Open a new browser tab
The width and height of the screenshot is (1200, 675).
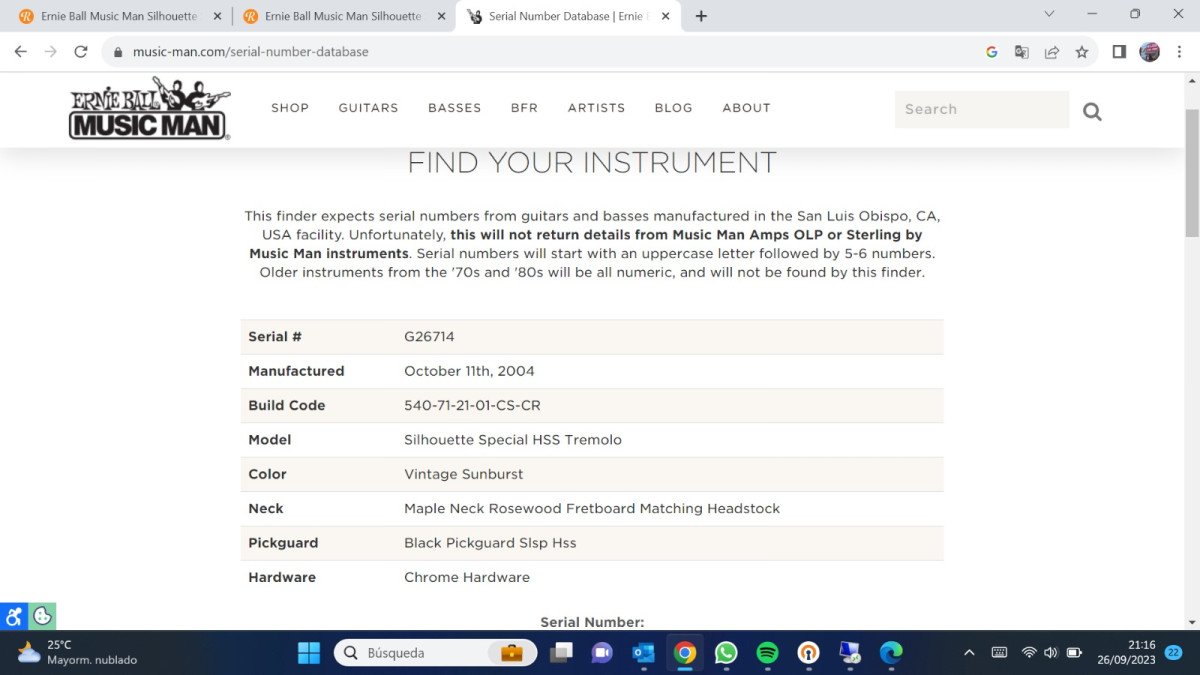tap(701, 16)
